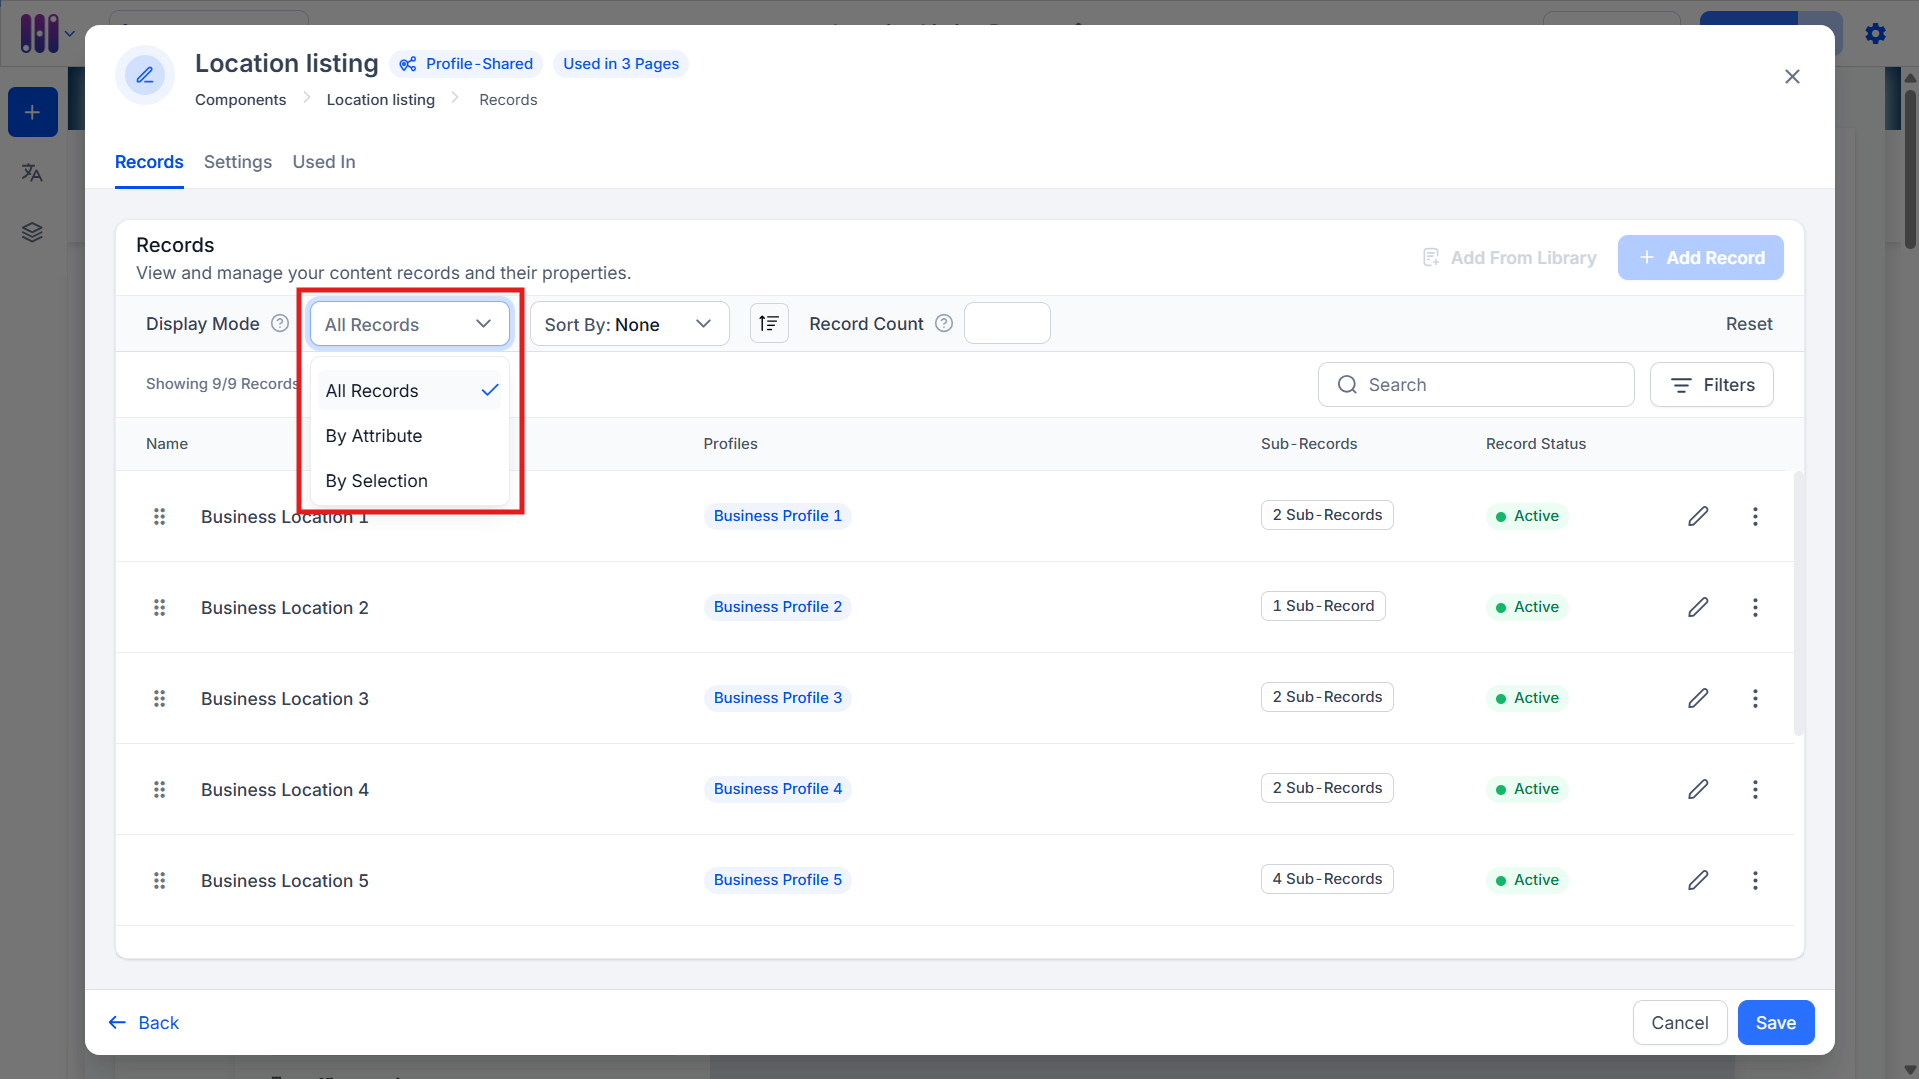This screenshot has width=1919, height=1079.
Task: Click the Add Record button
Action: point(1700,258)
